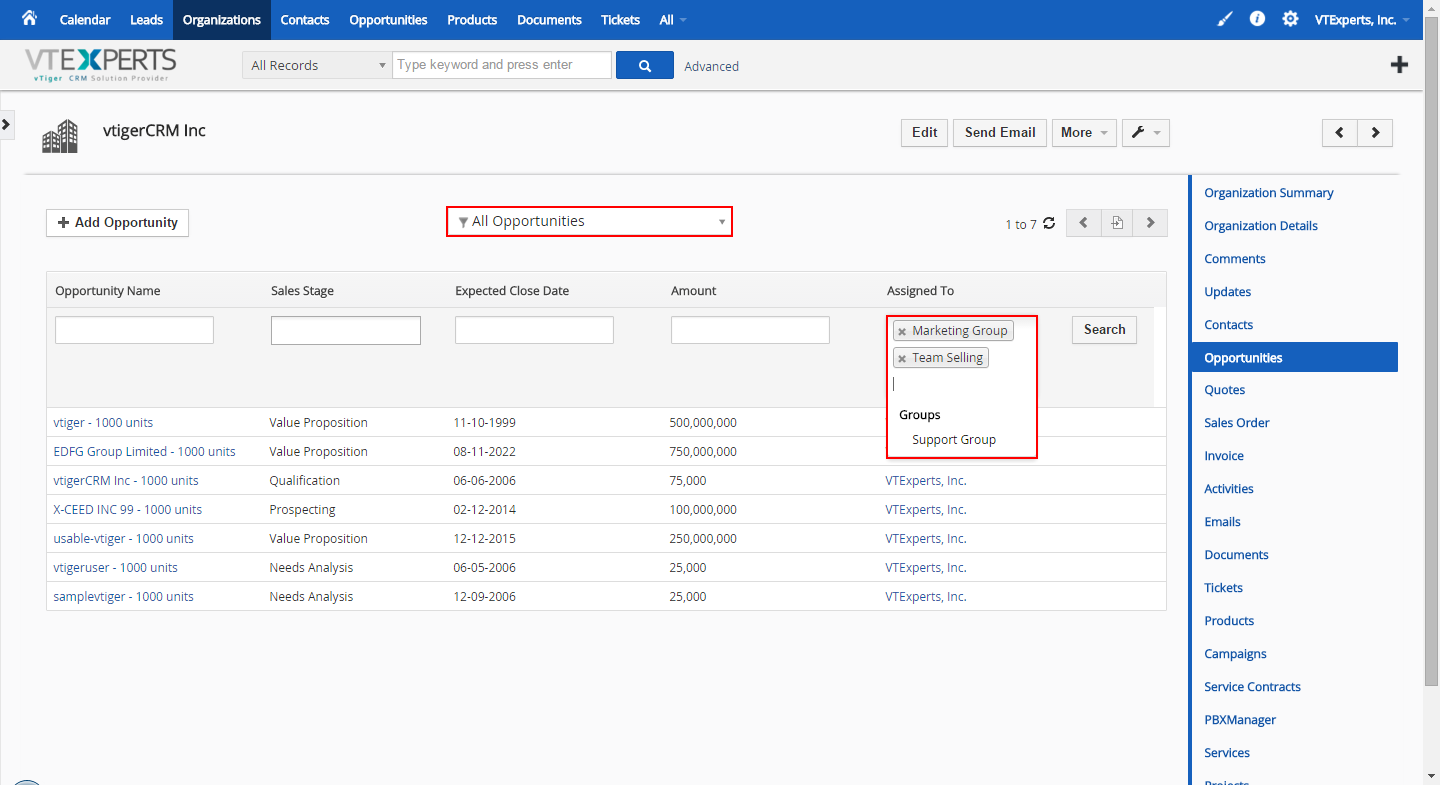This screenshot has width=1440, height=785.
Task: Click the Opportunity Name filter field
Action: [x=134, y=330]
